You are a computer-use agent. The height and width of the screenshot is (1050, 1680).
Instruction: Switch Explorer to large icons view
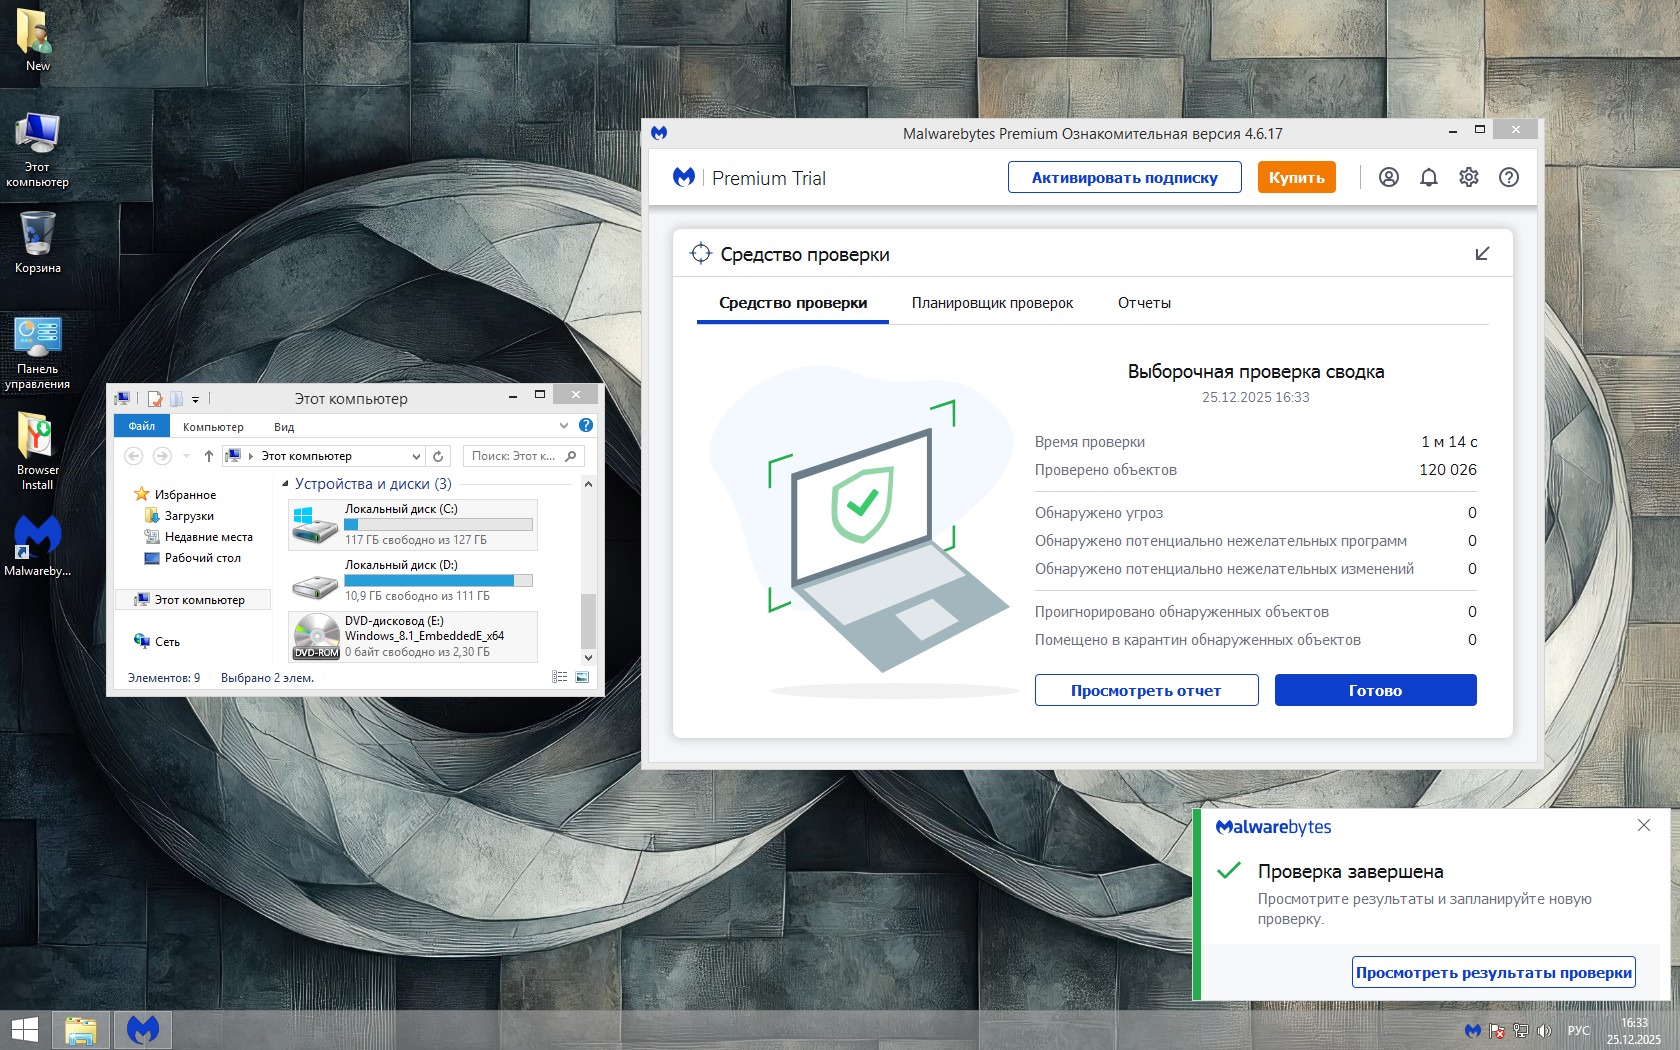coord(583,677)
